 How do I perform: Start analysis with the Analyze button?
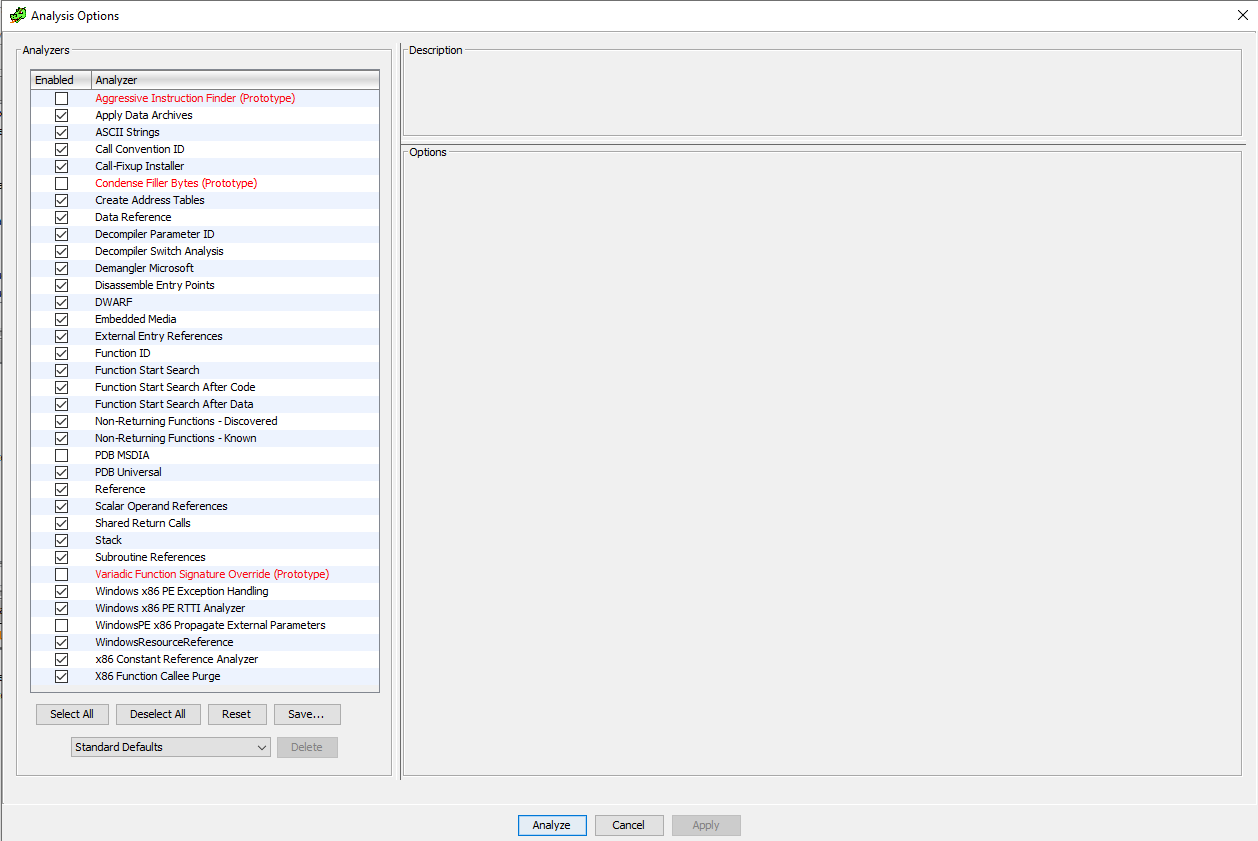[552, 825]
